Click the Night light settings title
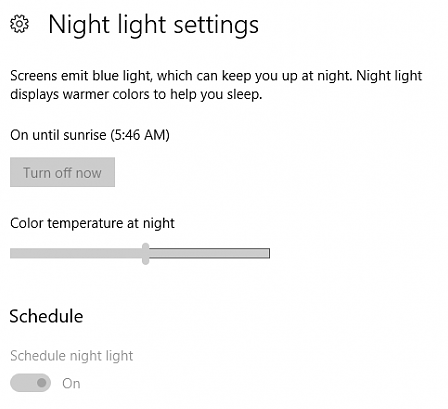 (153, 25)
